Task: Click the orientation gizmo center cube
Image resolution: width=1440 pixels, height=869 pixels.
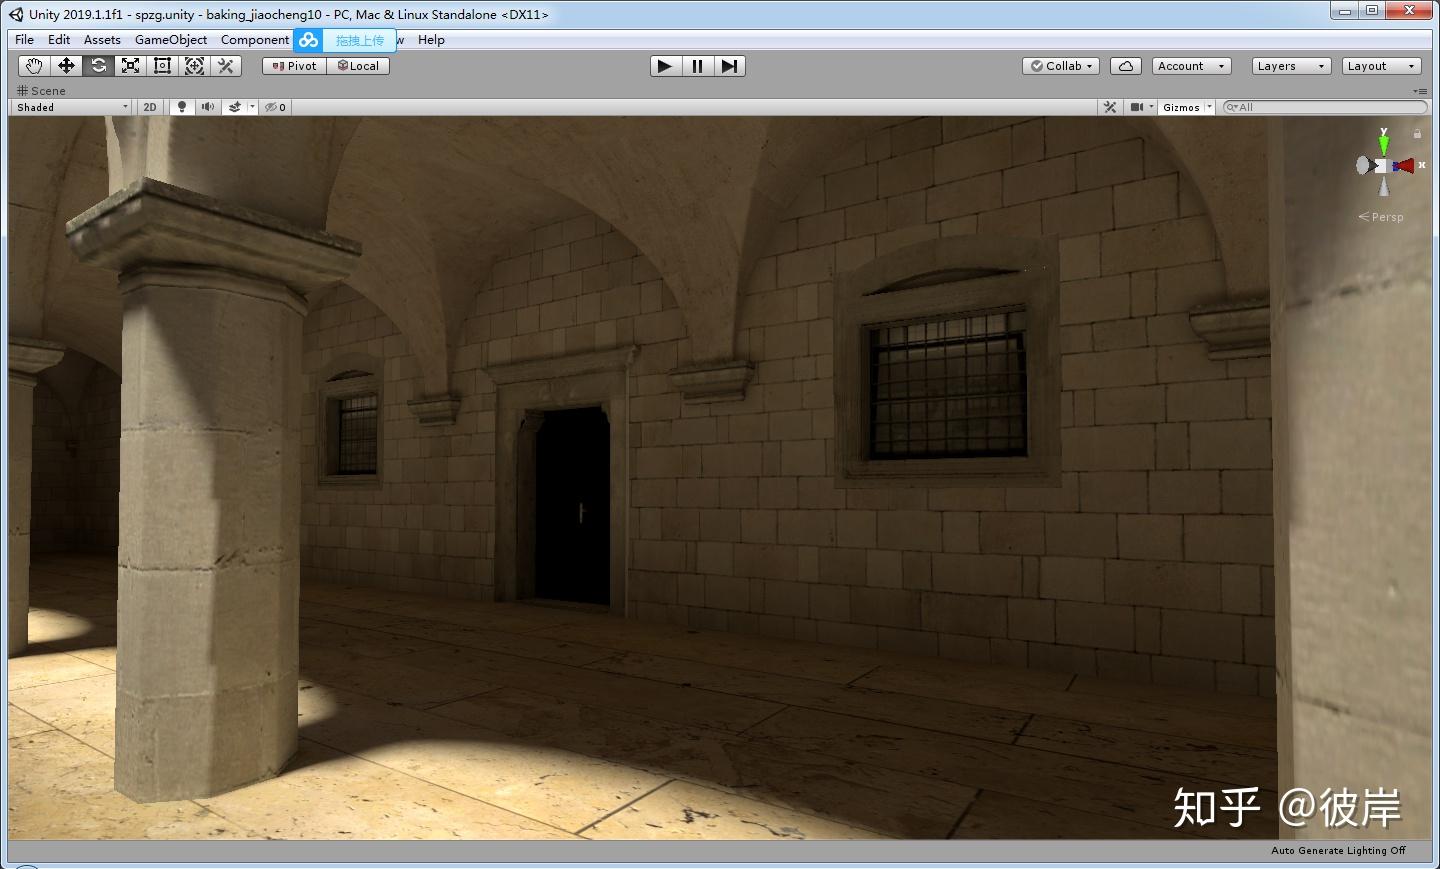Action: coord(1382,166)
